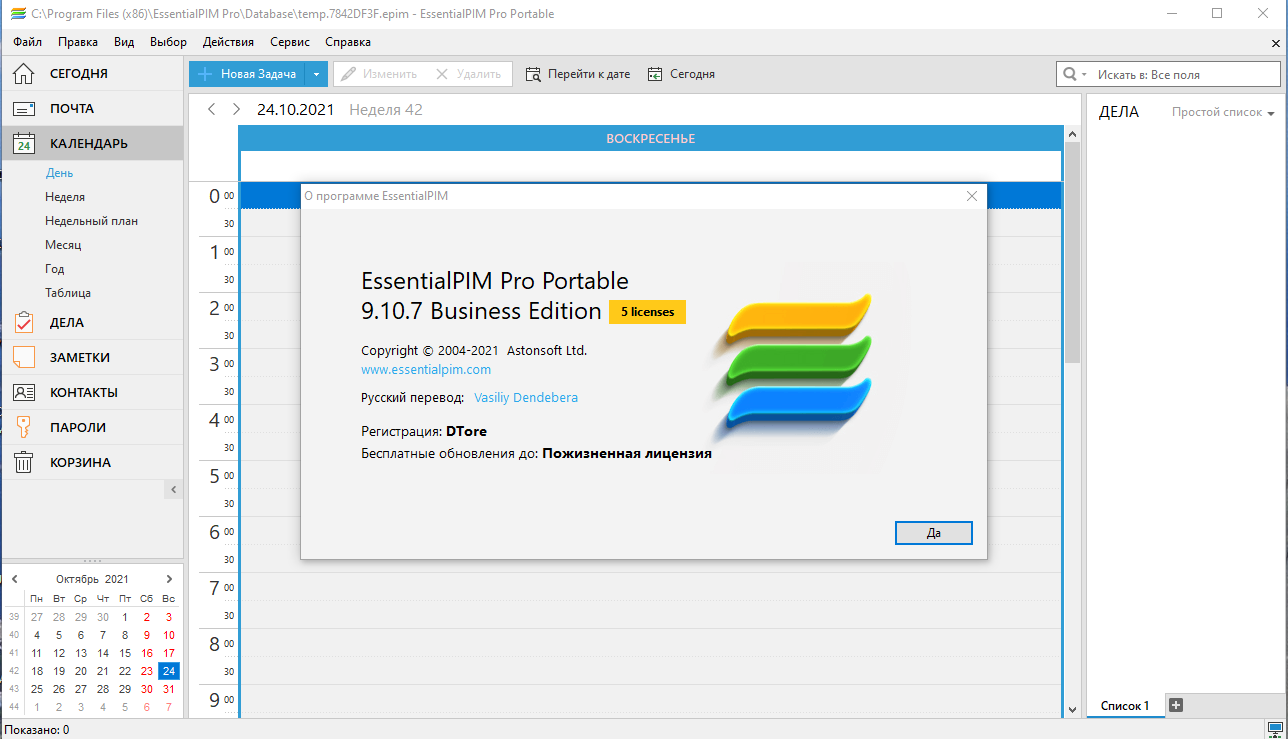
Task: Select the Calendar (КАЛЕНДАРЬ) module icon
Action: 24,143
